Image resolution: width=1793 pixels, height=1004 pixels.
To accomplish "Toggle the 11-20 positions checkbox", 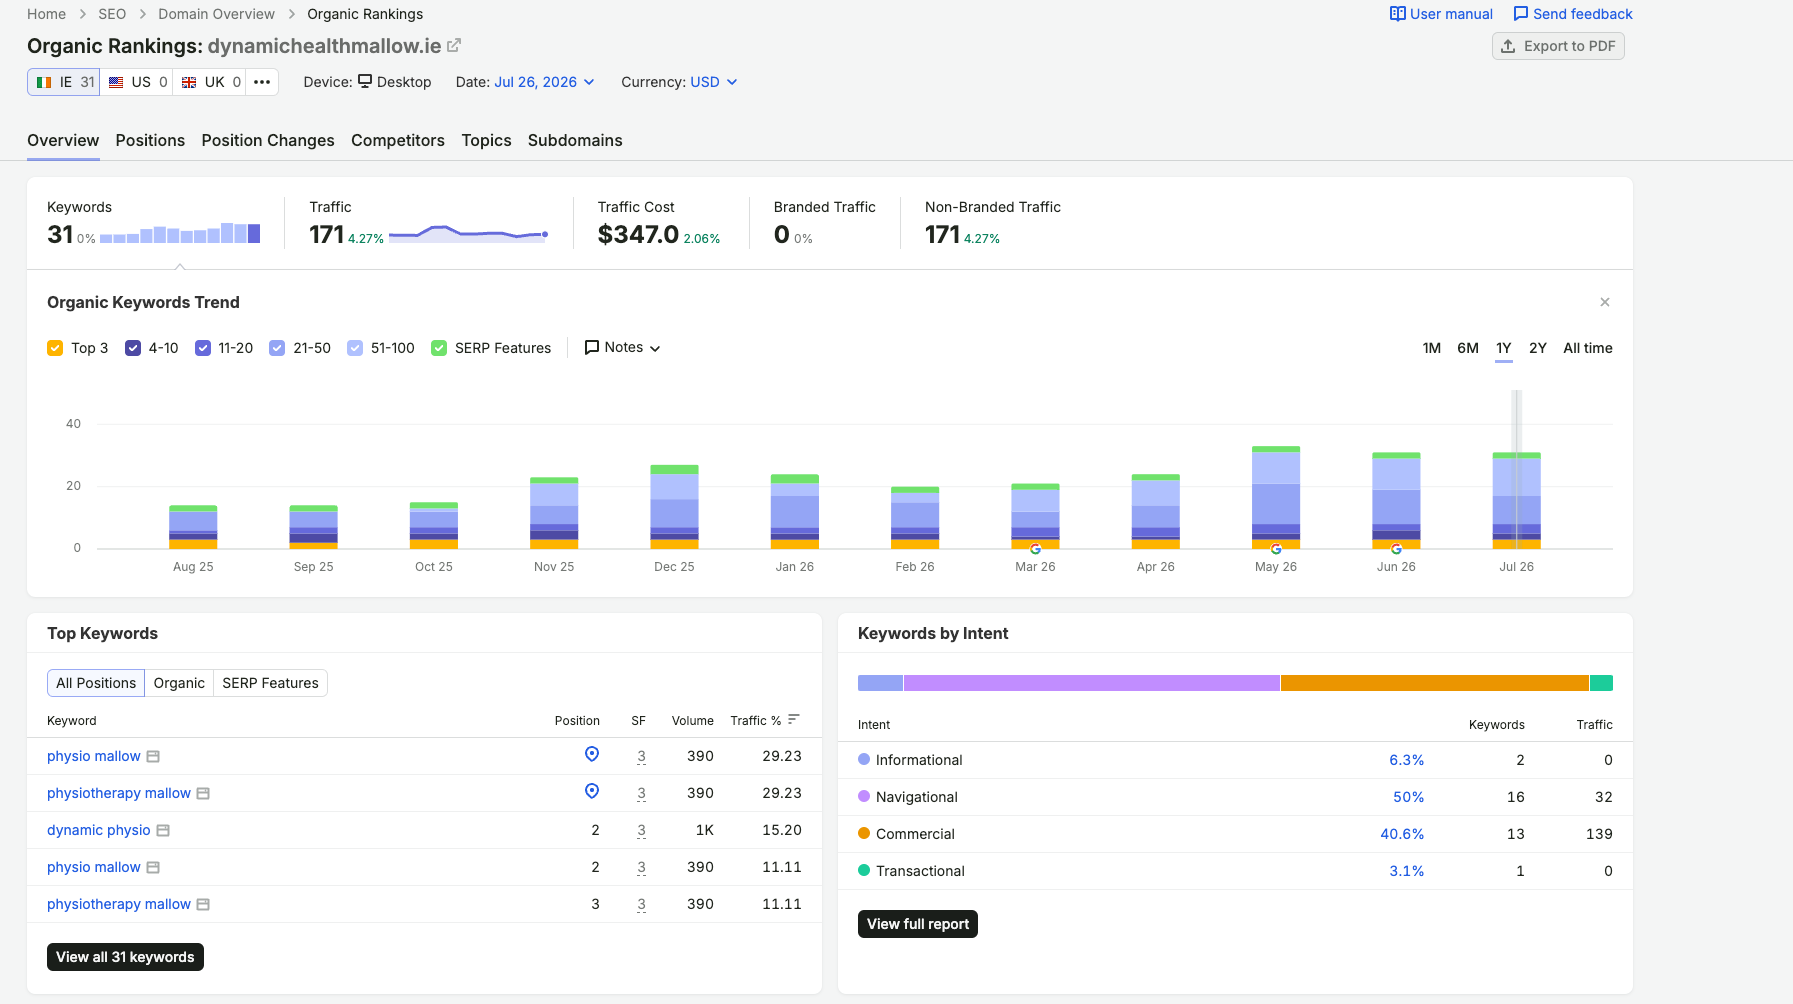I will [203, 348].
